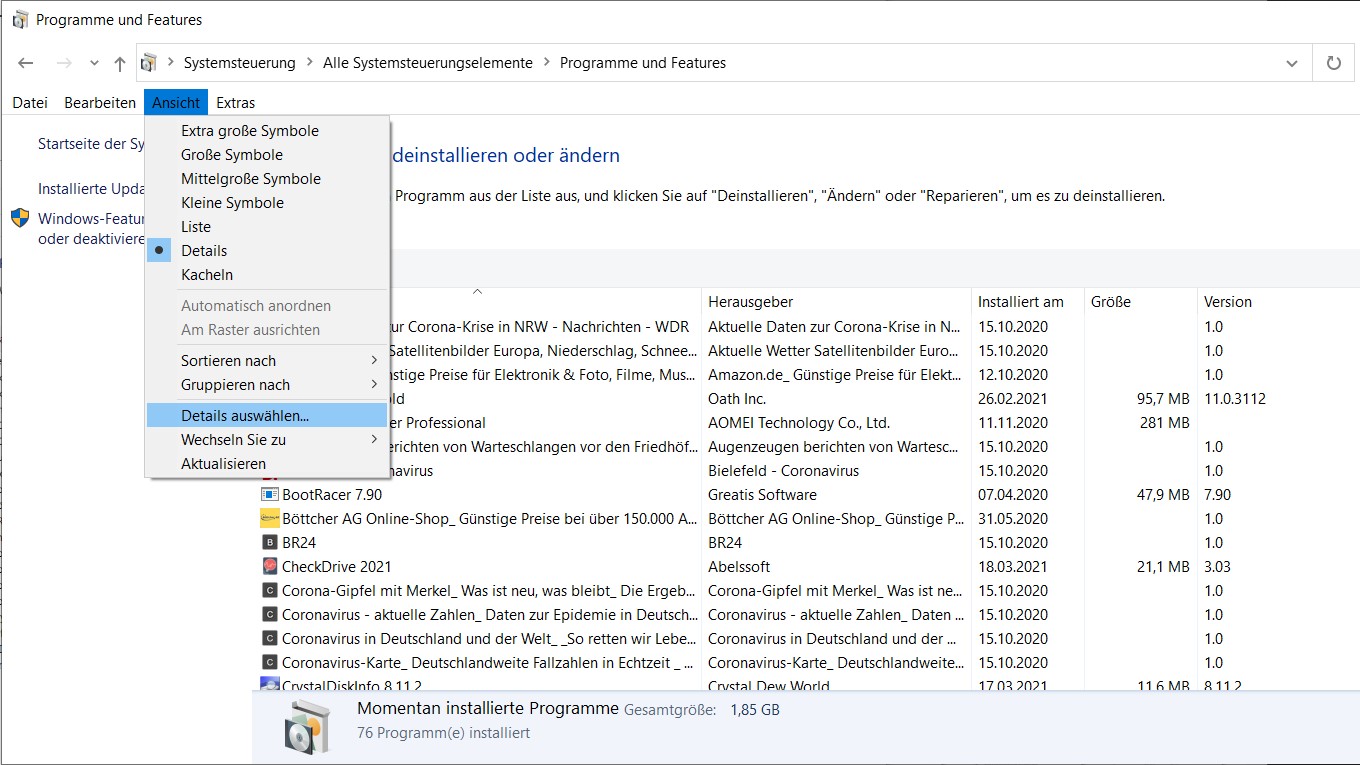Click the title bar Programme und Features icon

(x=20, y=19)
